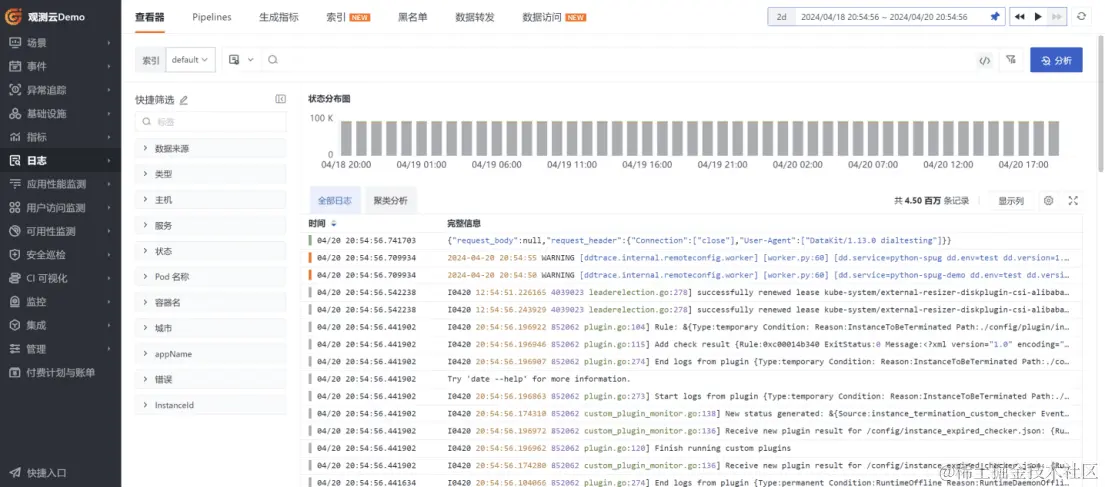
Task: Expand log table to fullscreen
Action: click(x=1073, y=201)
